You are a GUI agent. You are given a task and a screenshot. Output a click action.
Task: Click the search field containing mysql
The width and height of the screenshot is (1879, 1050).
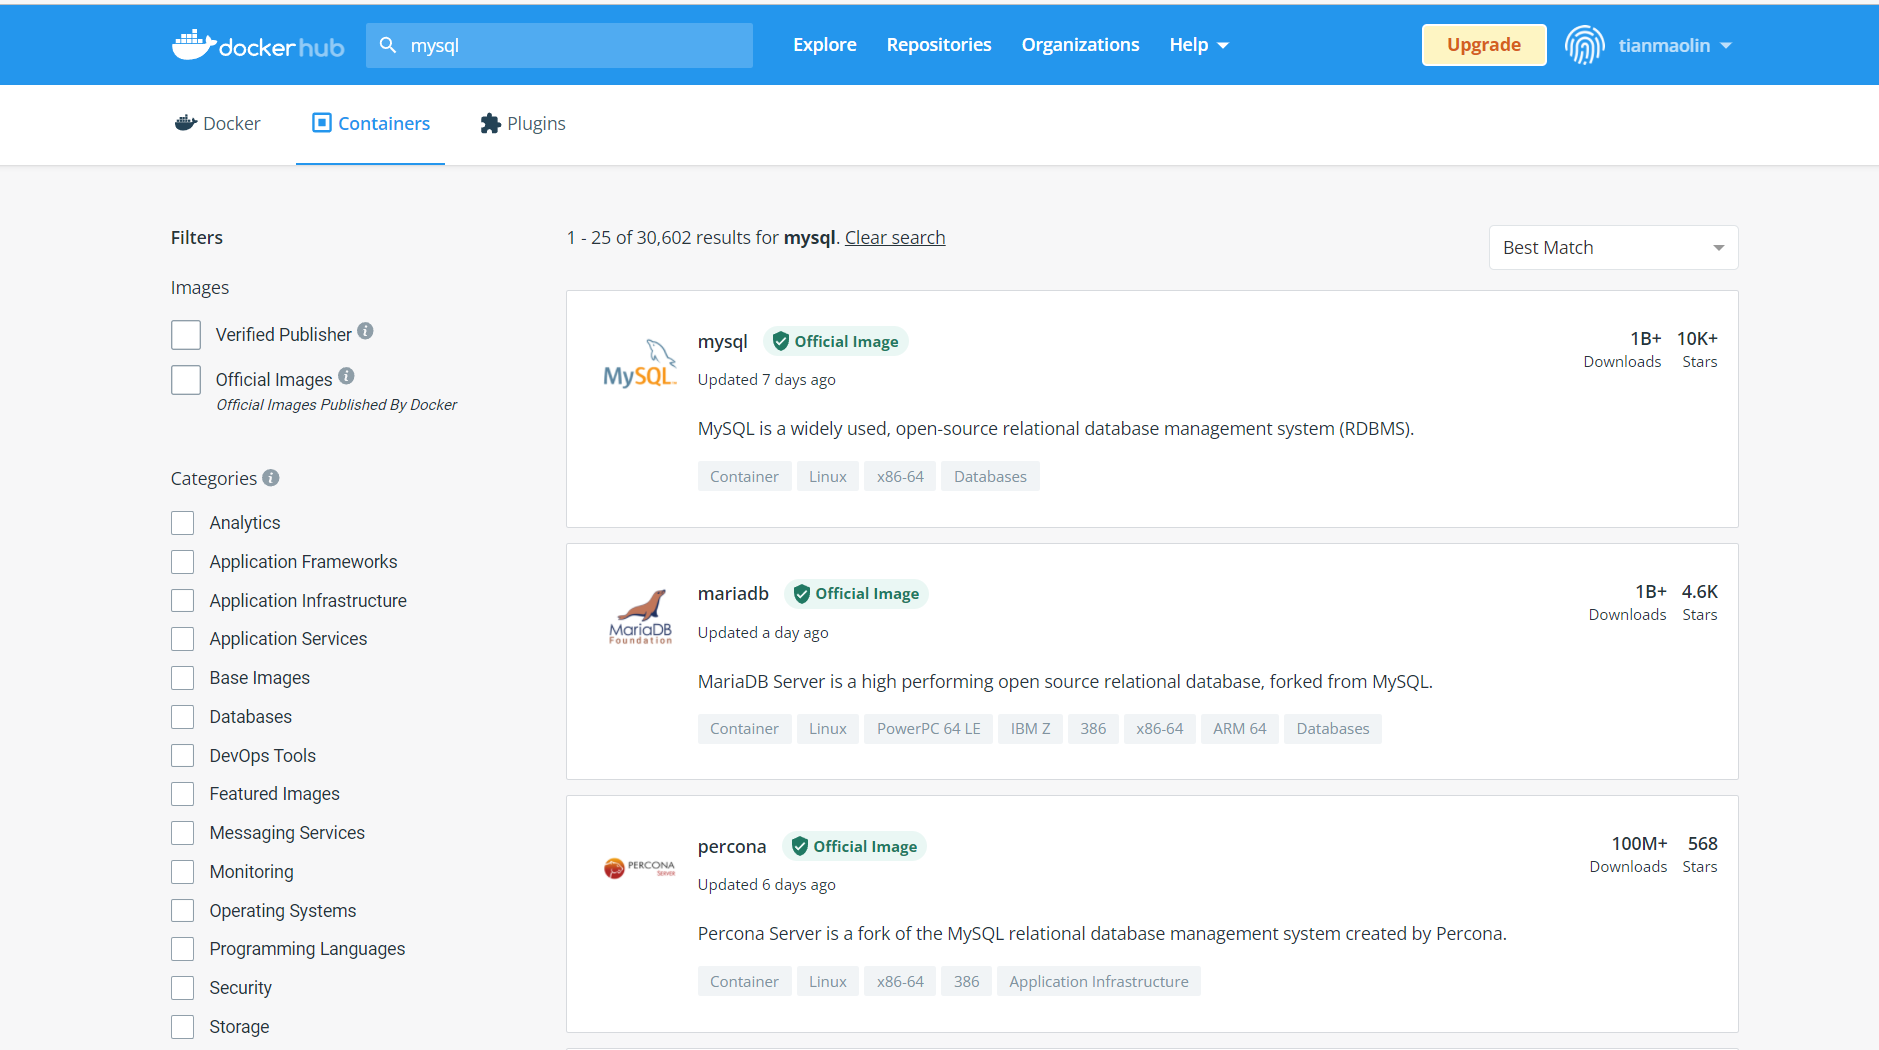tap(559, 45)
